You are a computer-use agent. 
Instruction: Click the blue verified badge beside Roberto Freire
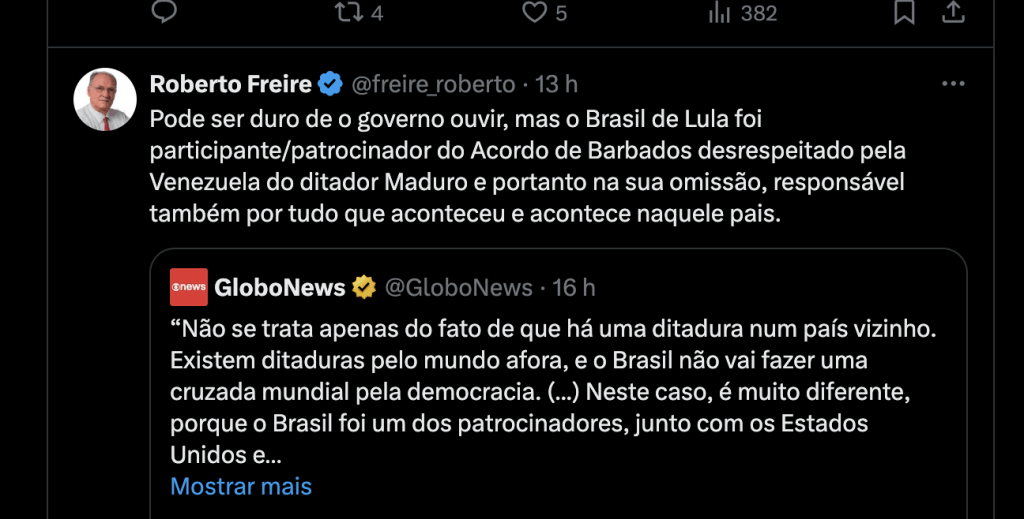point(331,85)
